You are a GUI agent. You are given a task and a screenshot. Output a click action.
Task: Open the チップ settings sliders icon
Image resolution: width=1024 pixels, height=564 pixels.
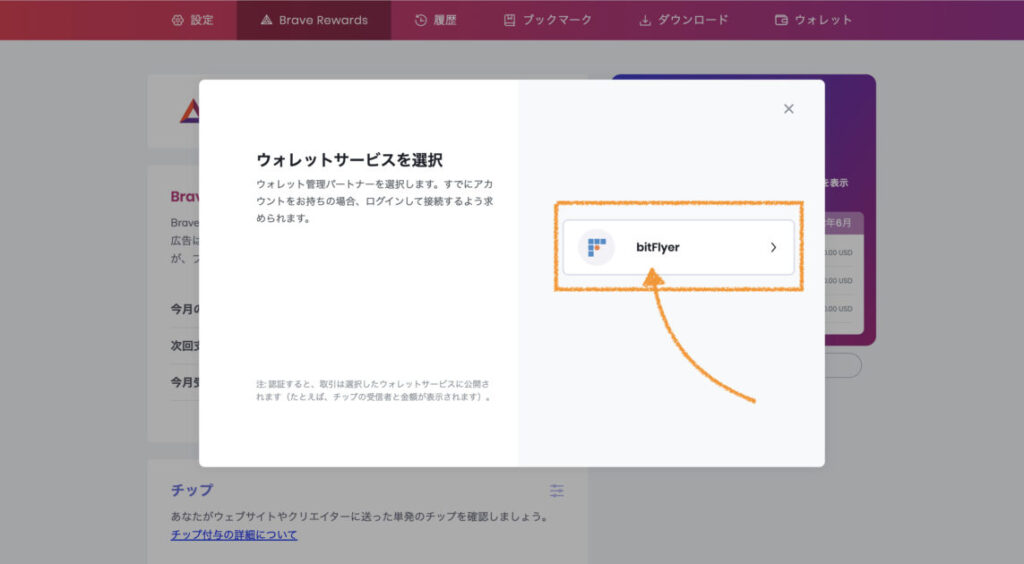click(x=557, y=490)
